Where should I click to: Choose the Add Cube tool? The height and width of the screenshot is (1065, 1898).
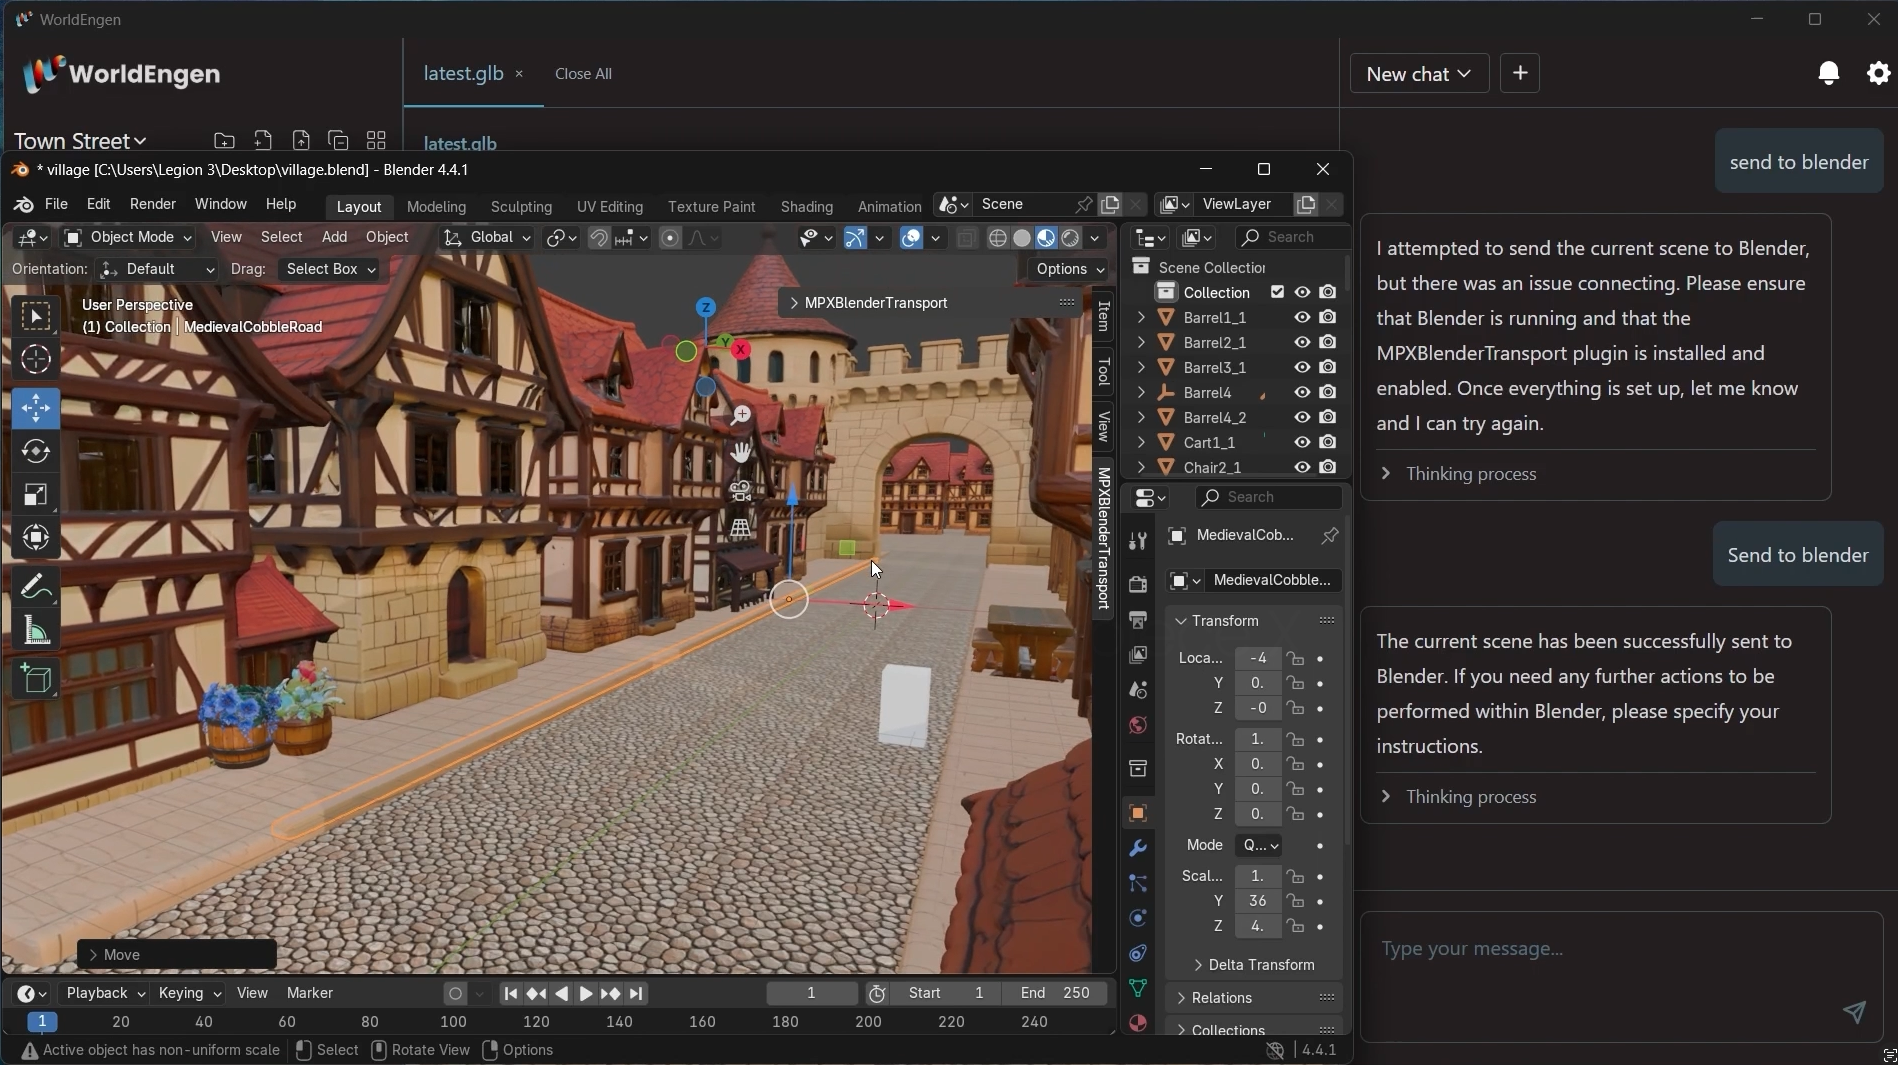36,680
